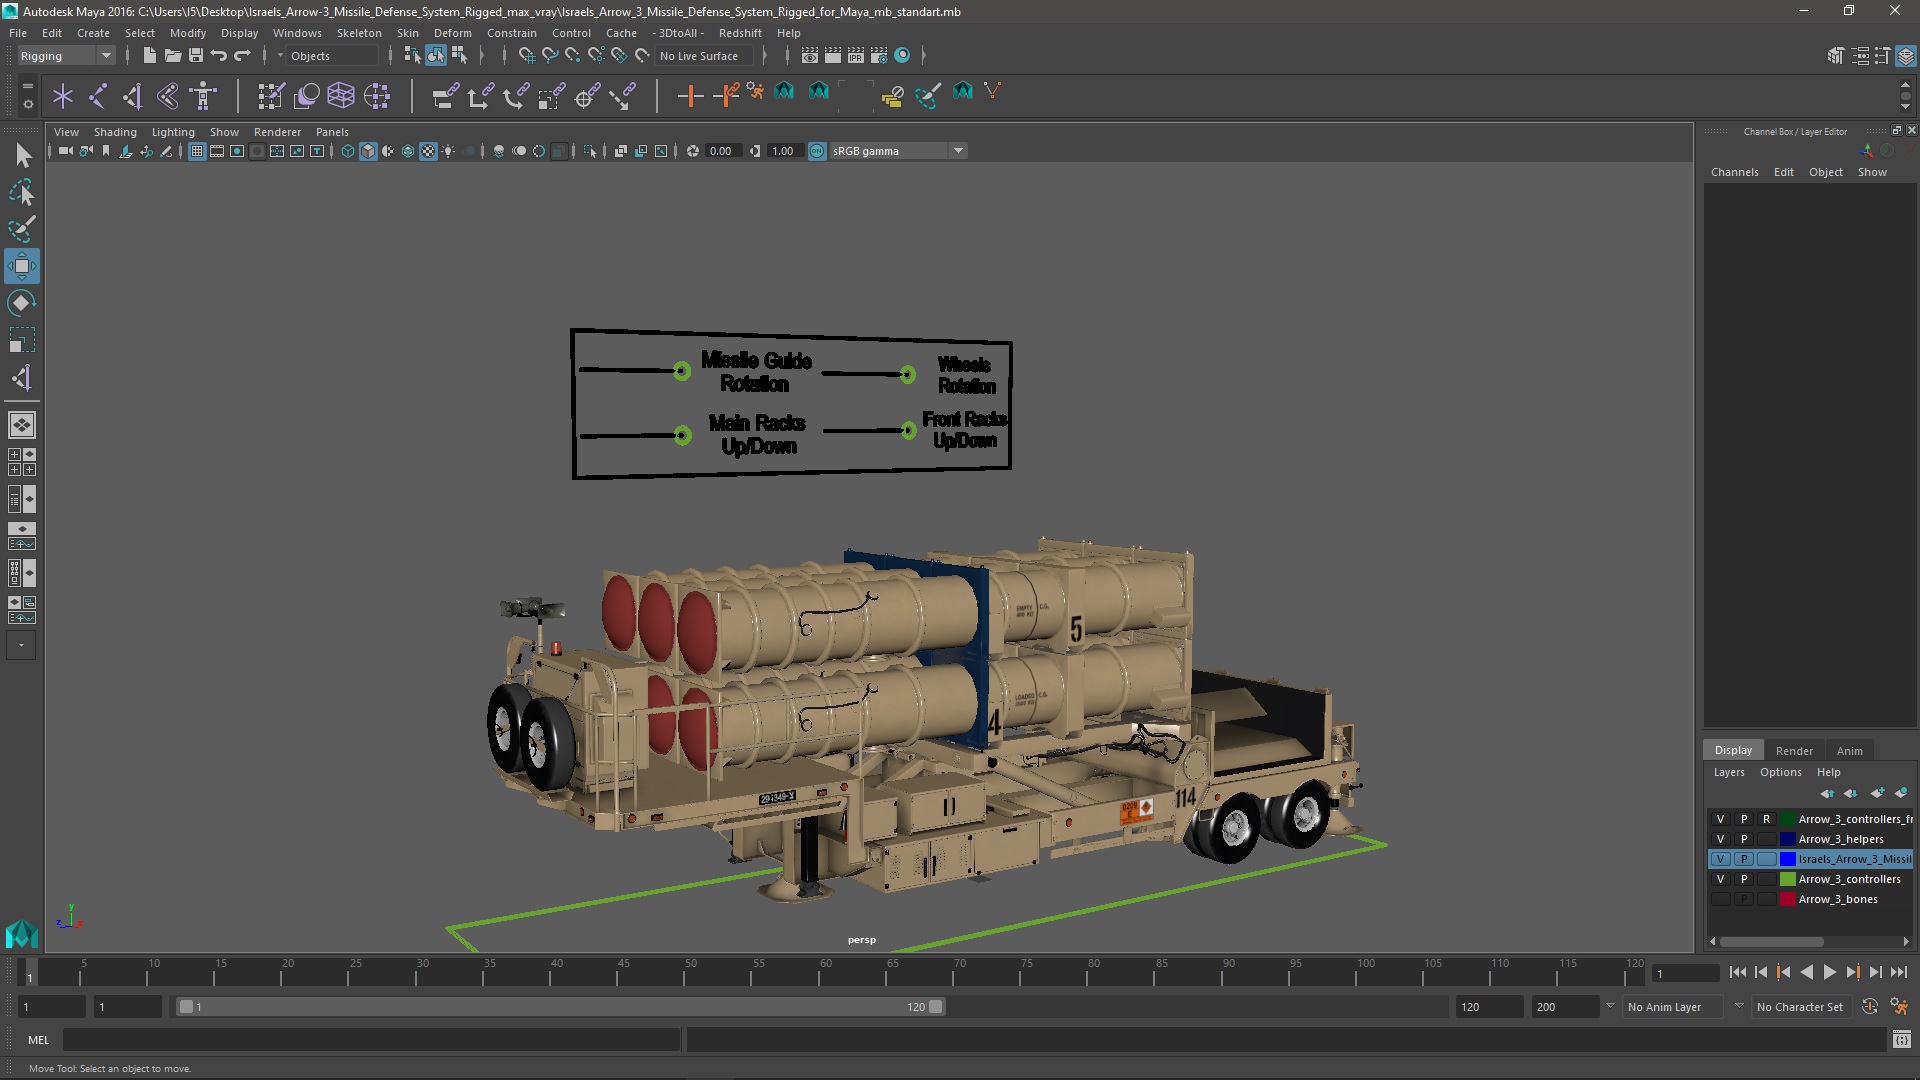Open the Deform menu

coord(452,33)
